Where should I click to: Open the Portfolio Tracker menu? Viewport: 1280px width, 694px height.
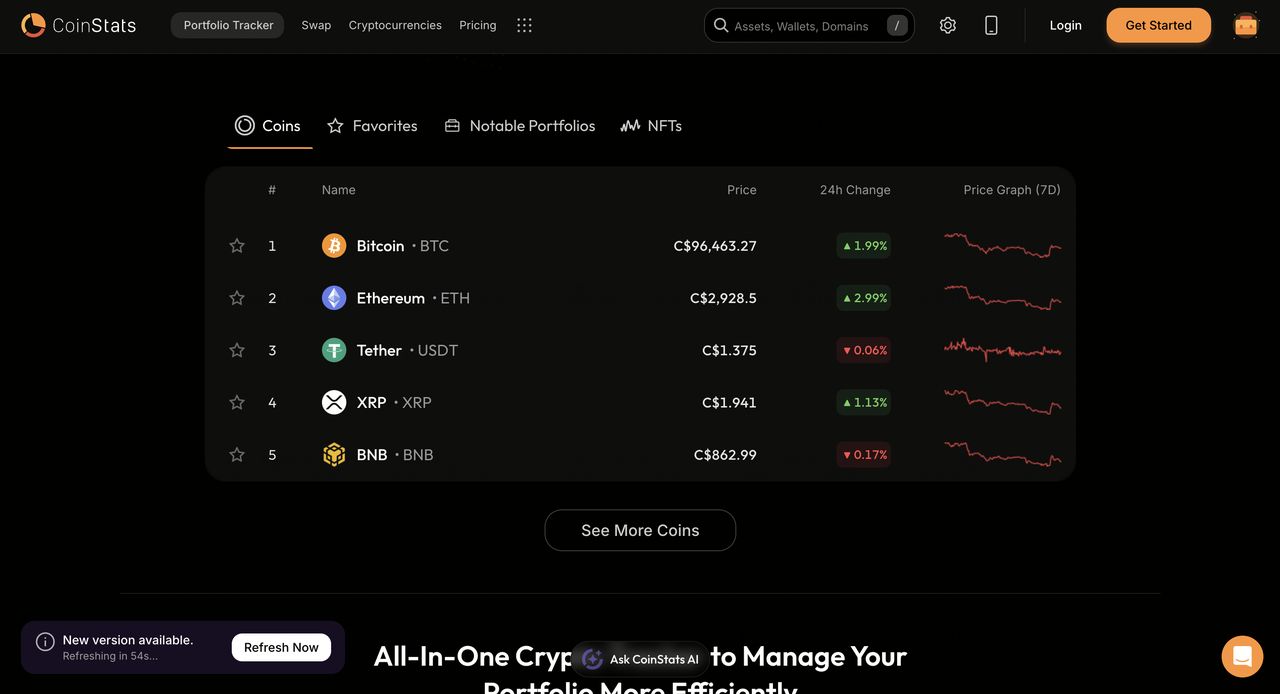pyautogui.click(x=228, y=25)
